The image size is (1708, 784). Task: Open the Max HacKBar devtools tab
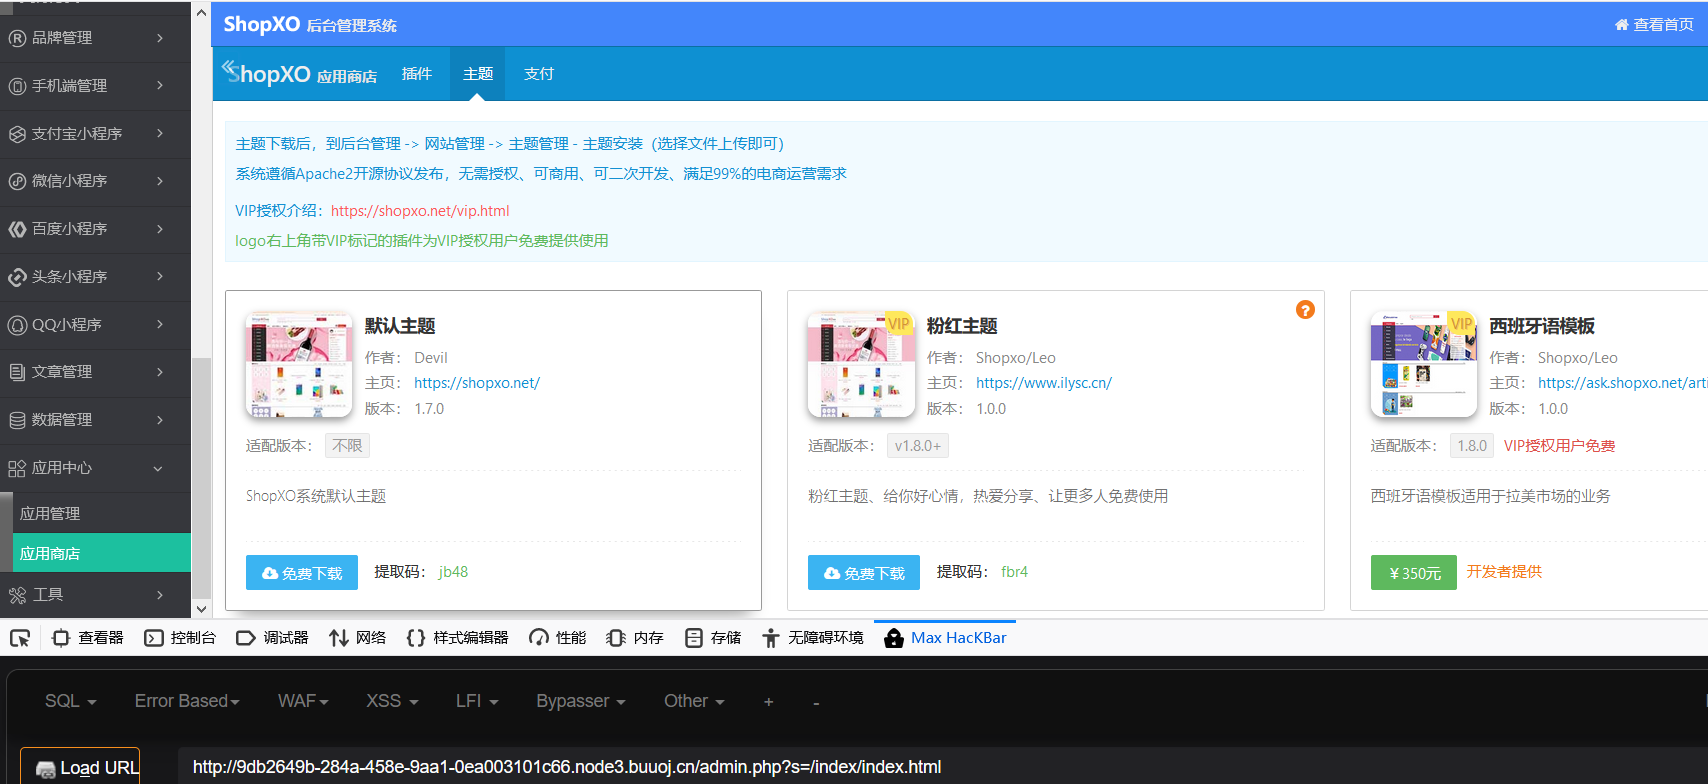point(946,638)
